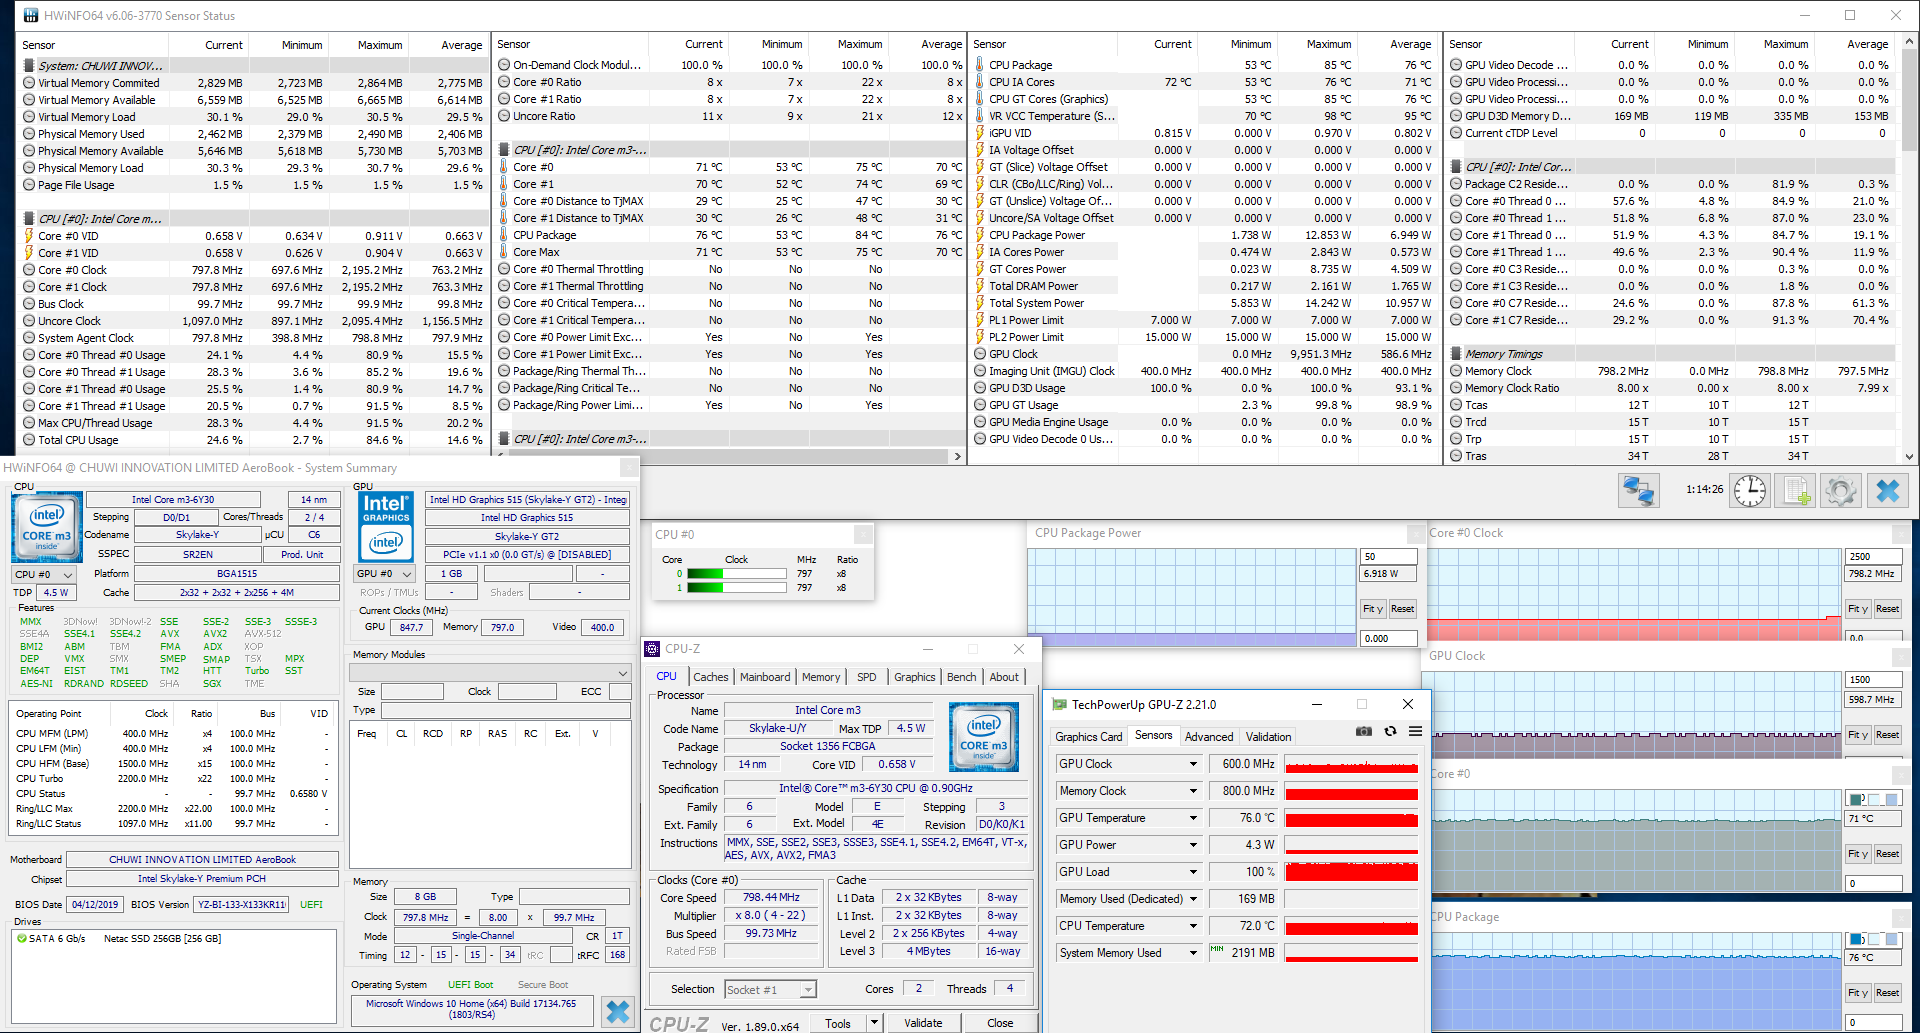Click the clock icon to reset elapsed time
The width and height of the screenshot is (1920, 1033).
tap(1749, 491)
